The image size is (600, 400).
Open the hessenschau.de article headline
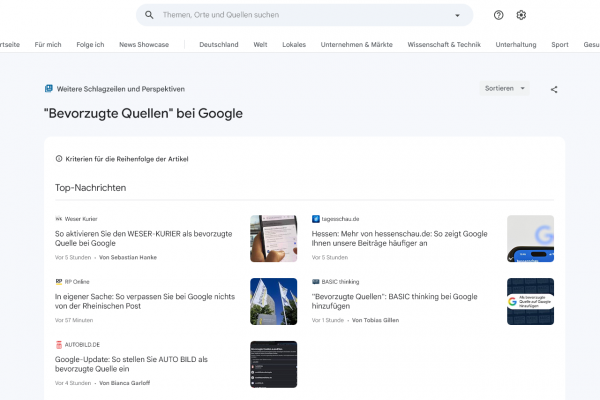coord(399,238)
